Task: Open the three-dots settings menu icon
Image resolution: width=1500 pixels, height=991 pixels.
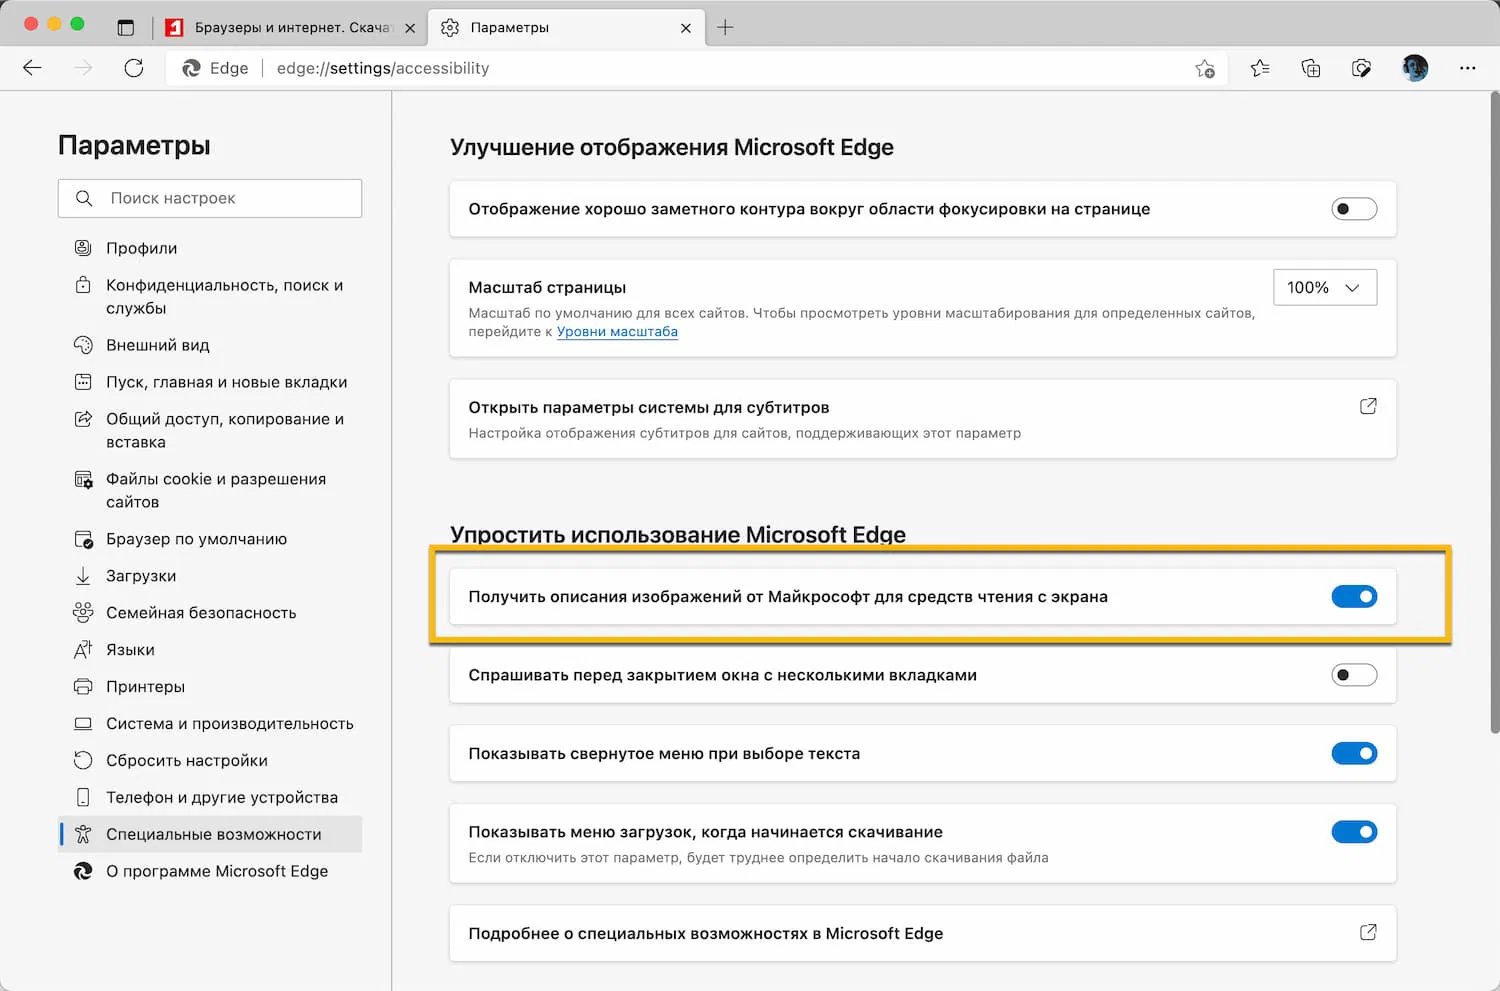Action: click(x=1467, y=68)
